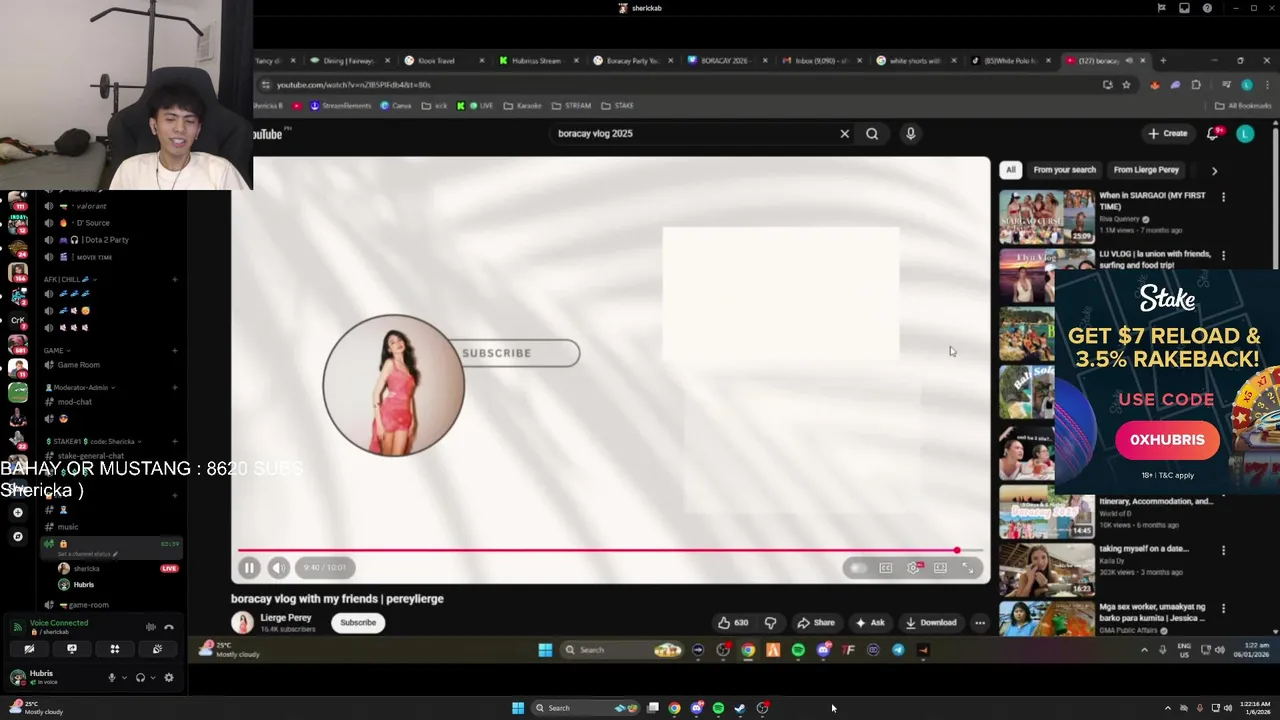Pause the YouTube video
The width and height of the screenshot is (1280, 720).
(249, 568)
